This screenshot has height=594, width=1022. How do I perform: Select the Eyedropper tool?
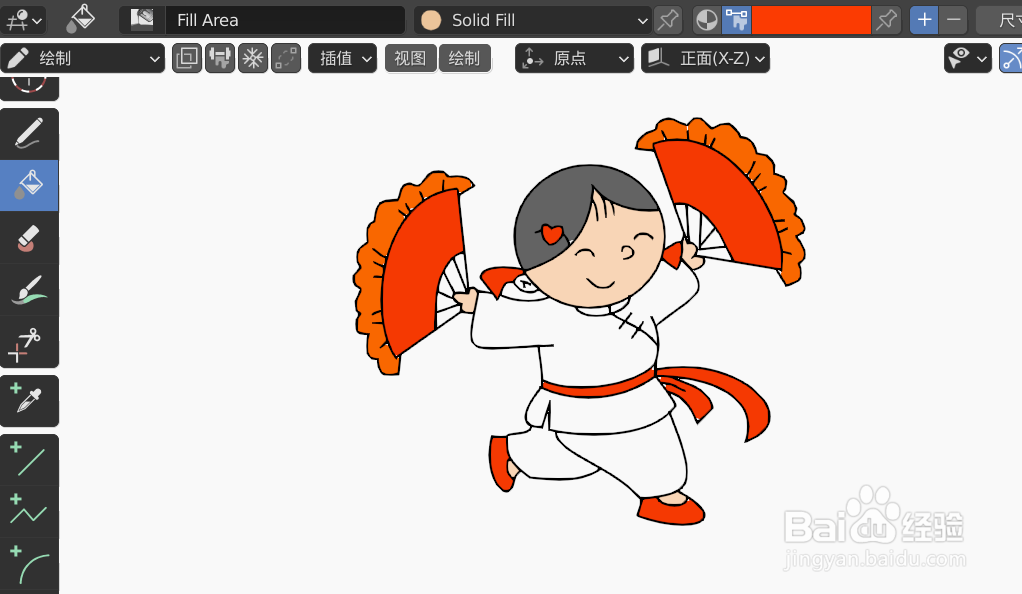(29, 401)
